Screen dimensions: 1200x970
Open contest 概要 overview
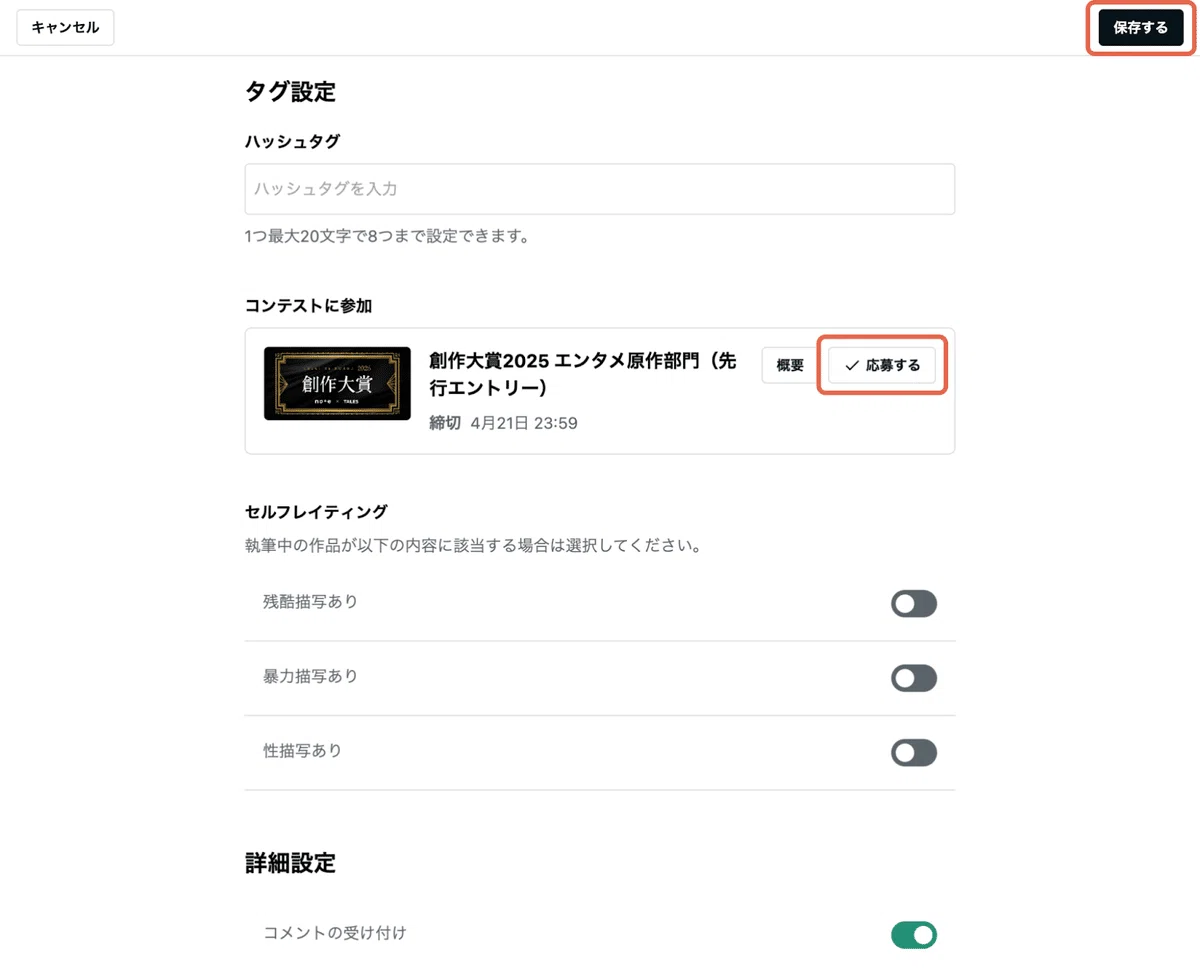click(x=790, y=366)
